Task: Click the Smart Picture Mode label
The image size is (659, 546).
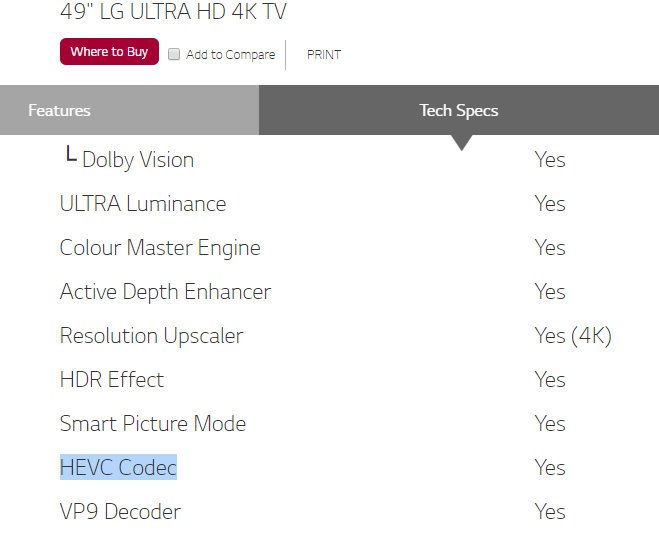Action: point(153,424)
